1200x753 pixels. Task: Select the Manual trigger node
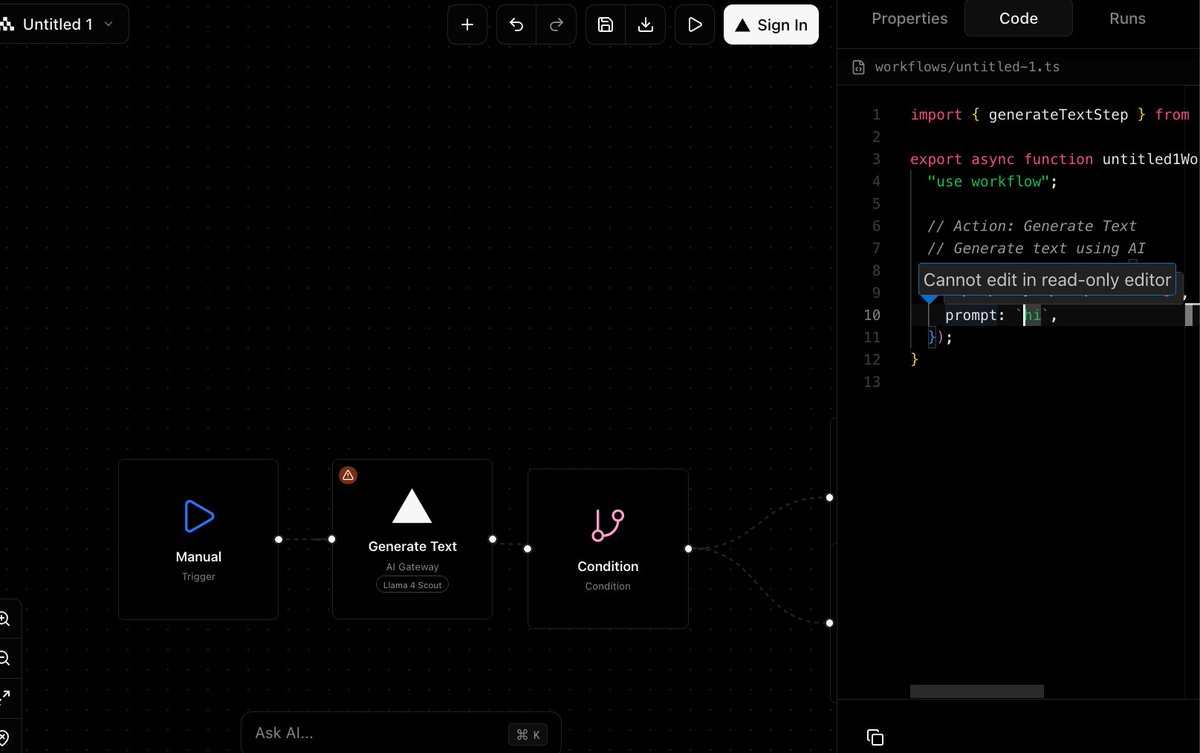click(x=198, y=539)
